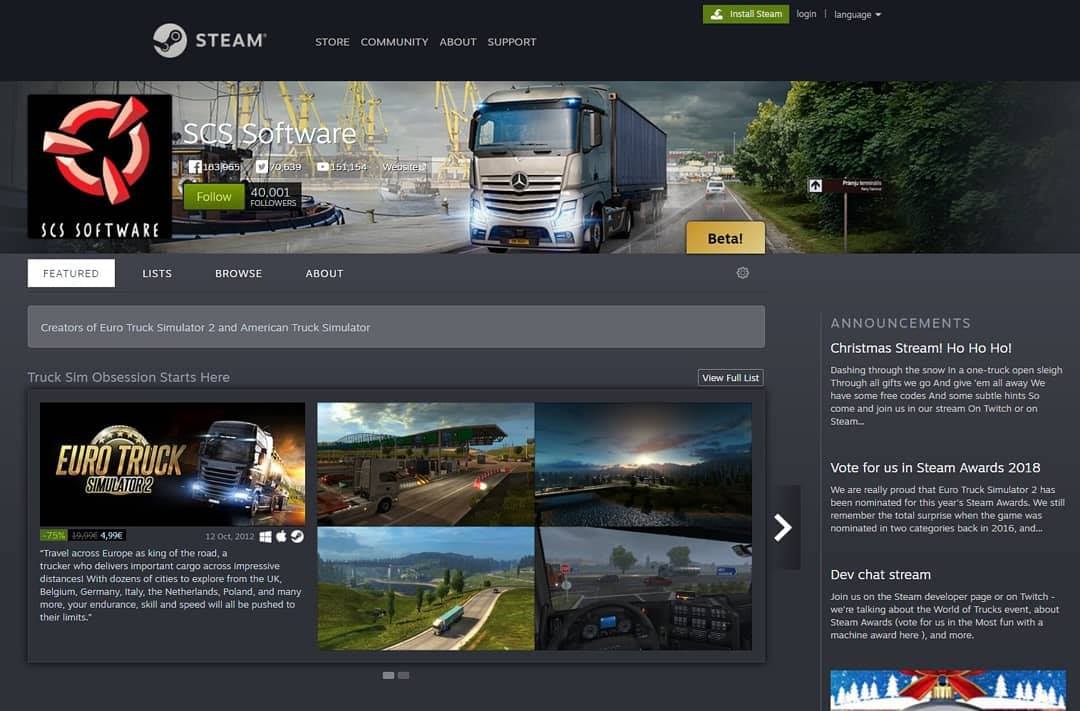Image resolution: width=1080 pixels, height=711 pixels.
Task: Open the truck cabin interior screenshot
Action: pos(643,589)
